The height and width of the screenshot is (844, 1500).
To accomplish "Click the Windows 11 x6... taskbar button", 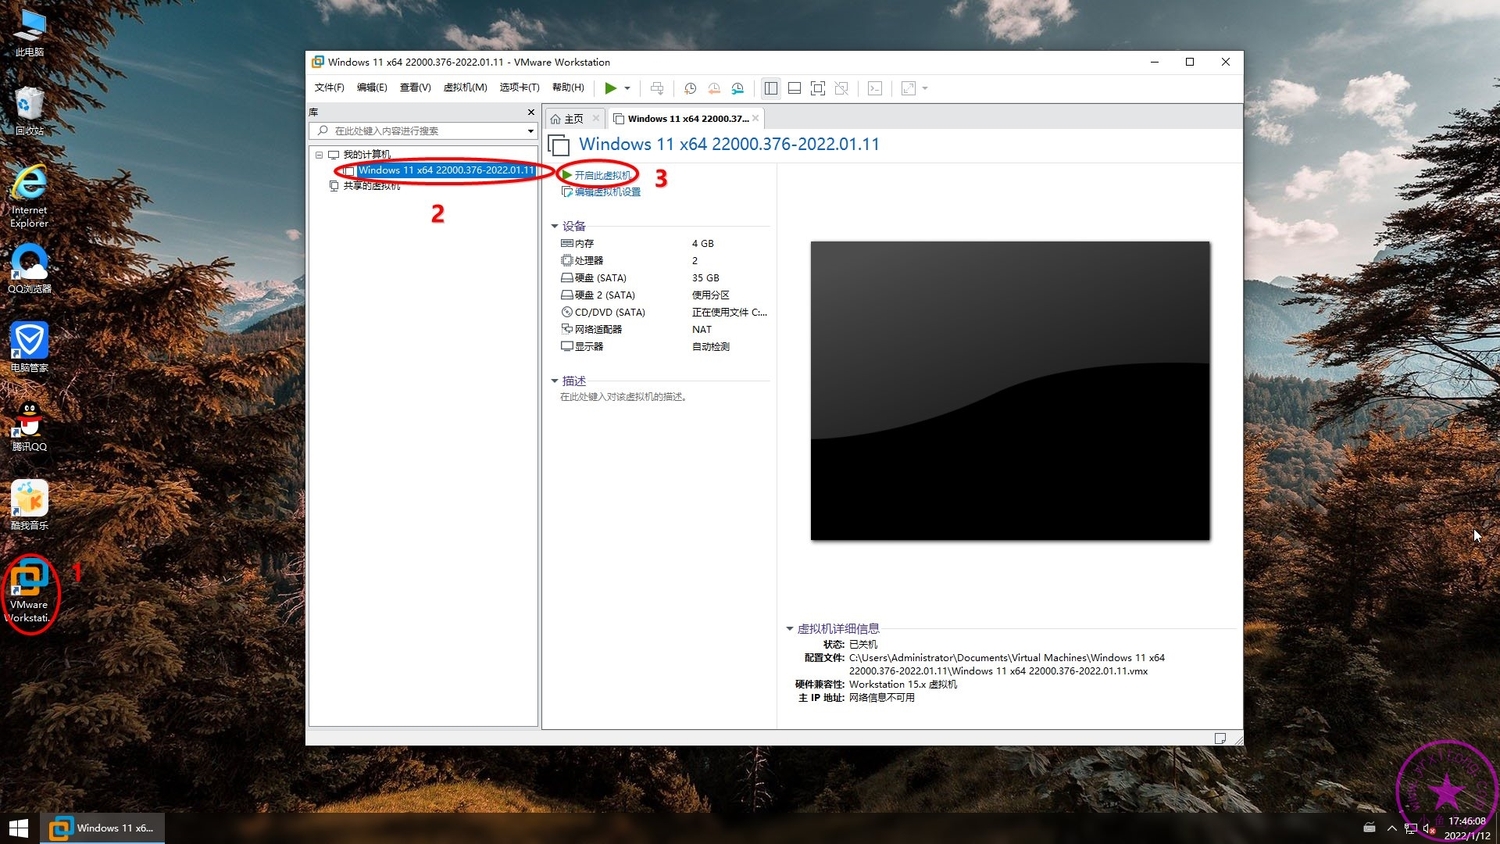I will [103, 828].
